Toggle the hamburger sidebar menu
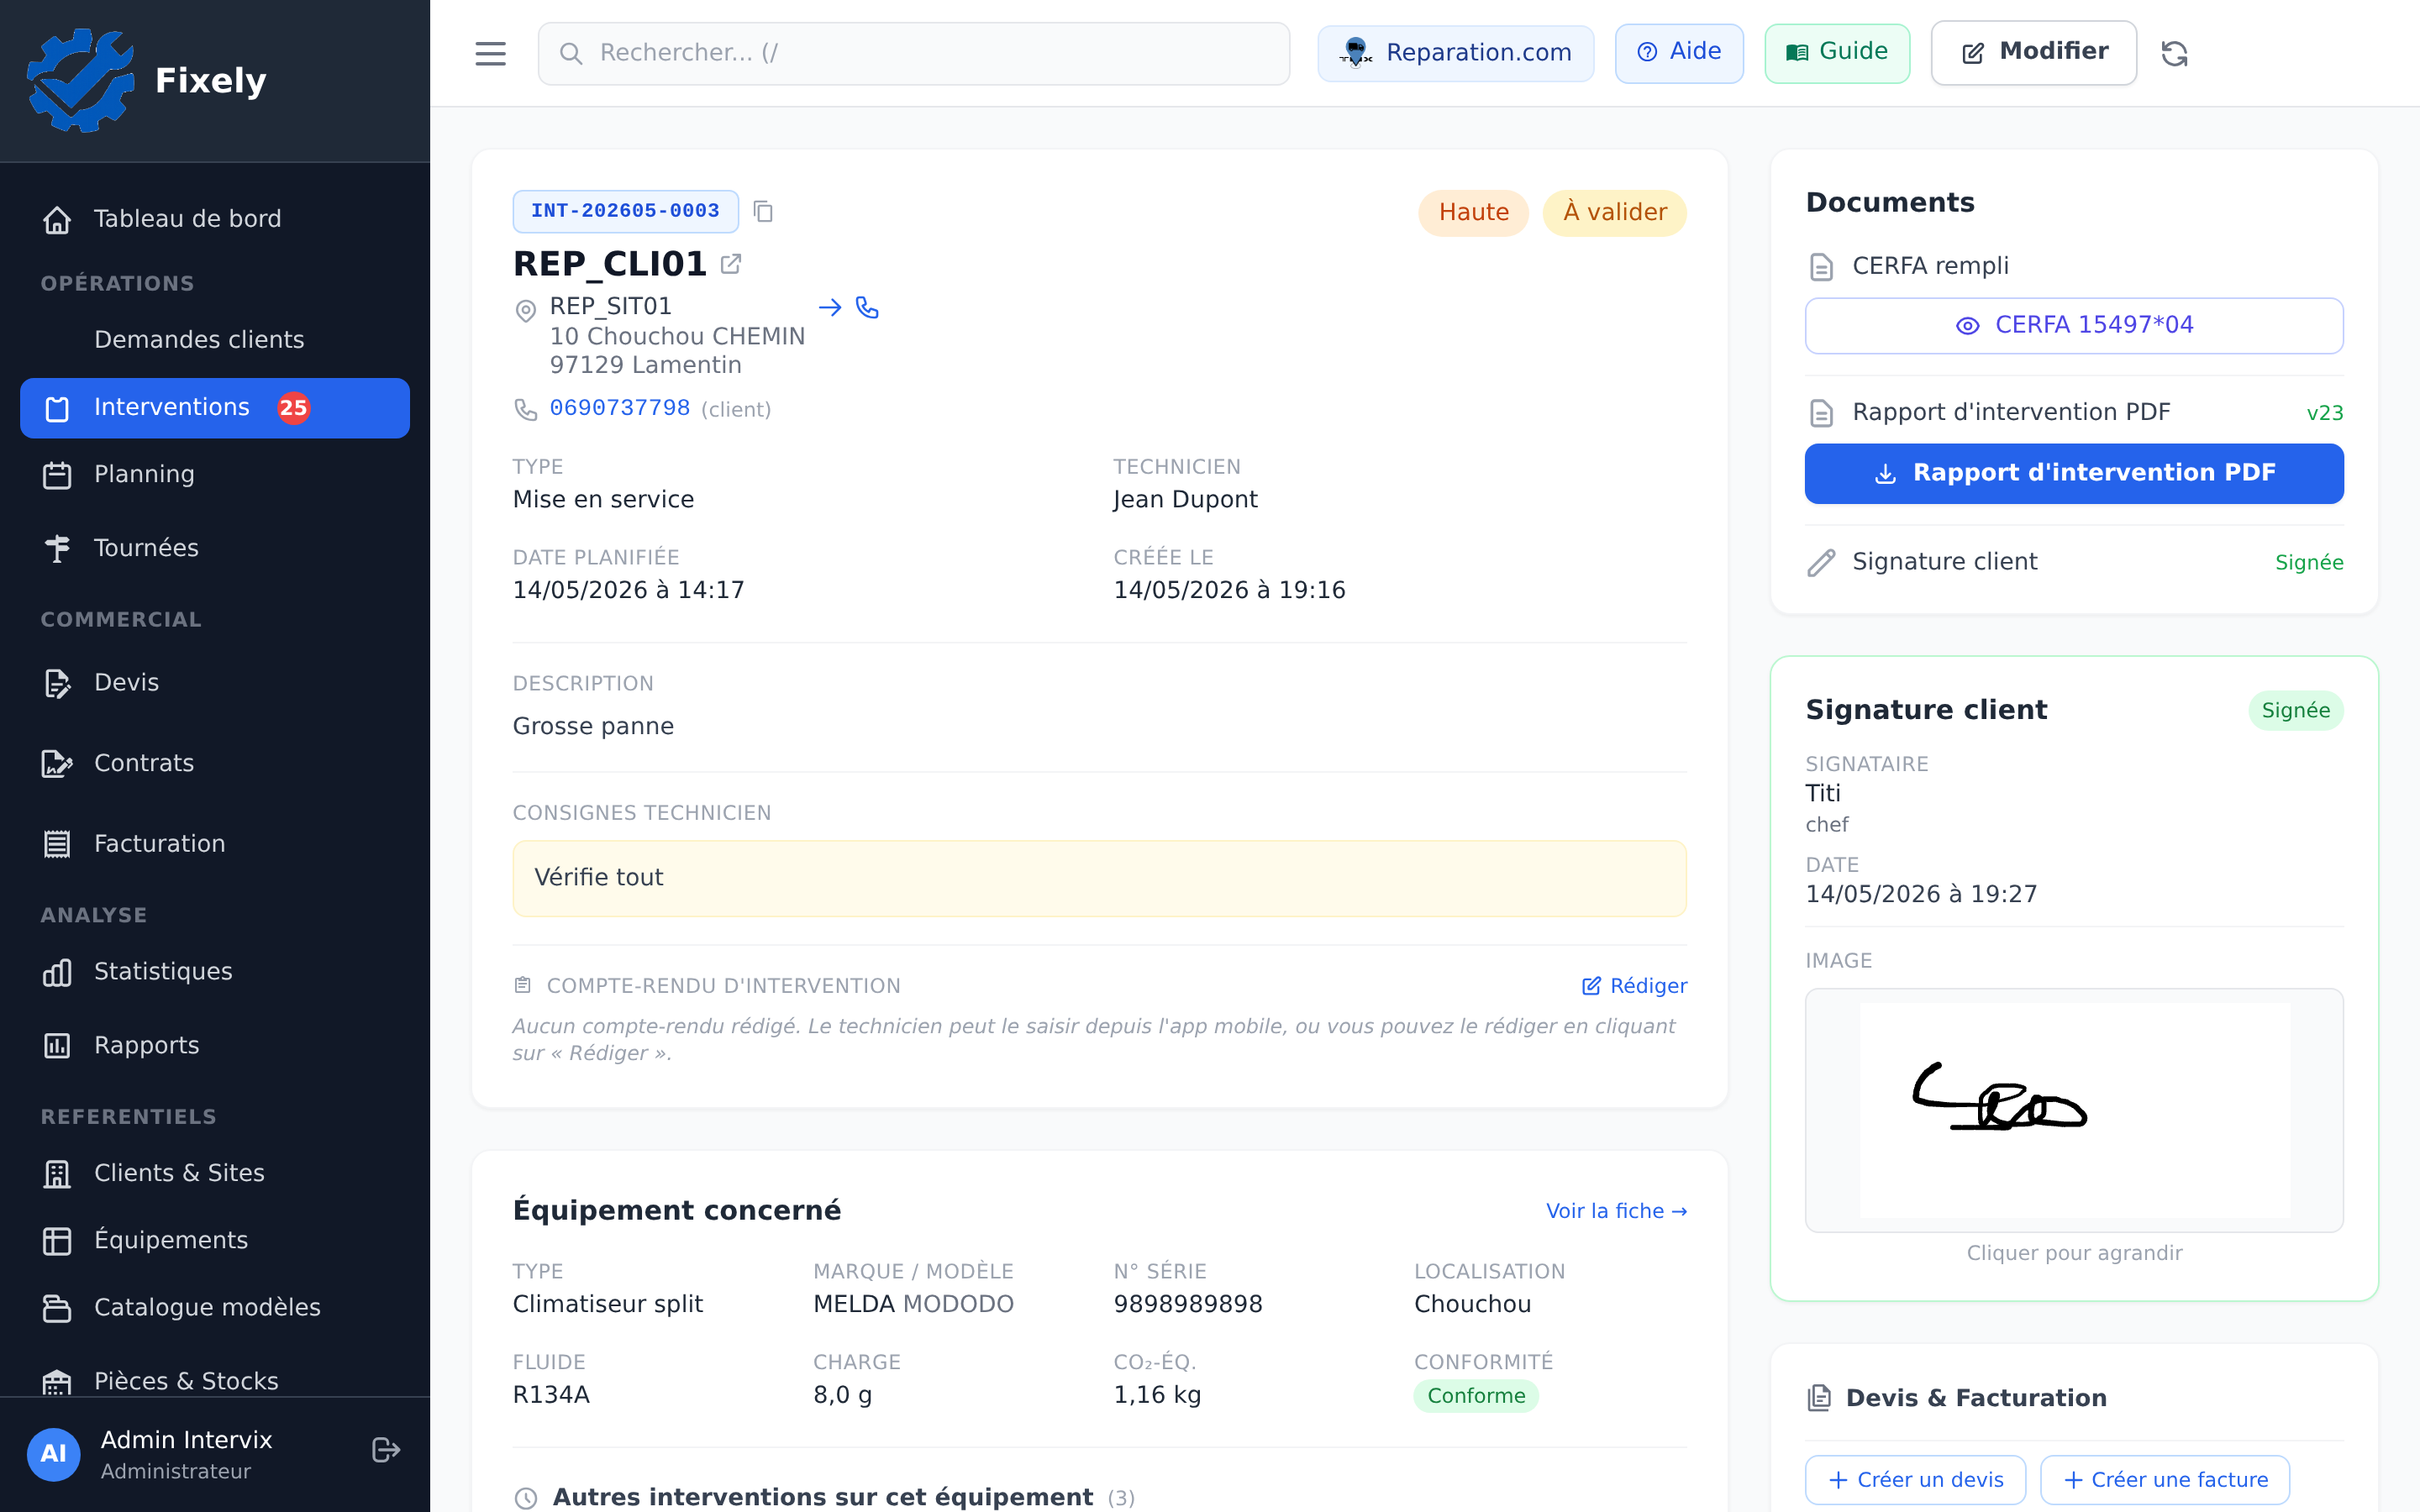This screenshot has width=2420, height=1512. click(490, 53)
